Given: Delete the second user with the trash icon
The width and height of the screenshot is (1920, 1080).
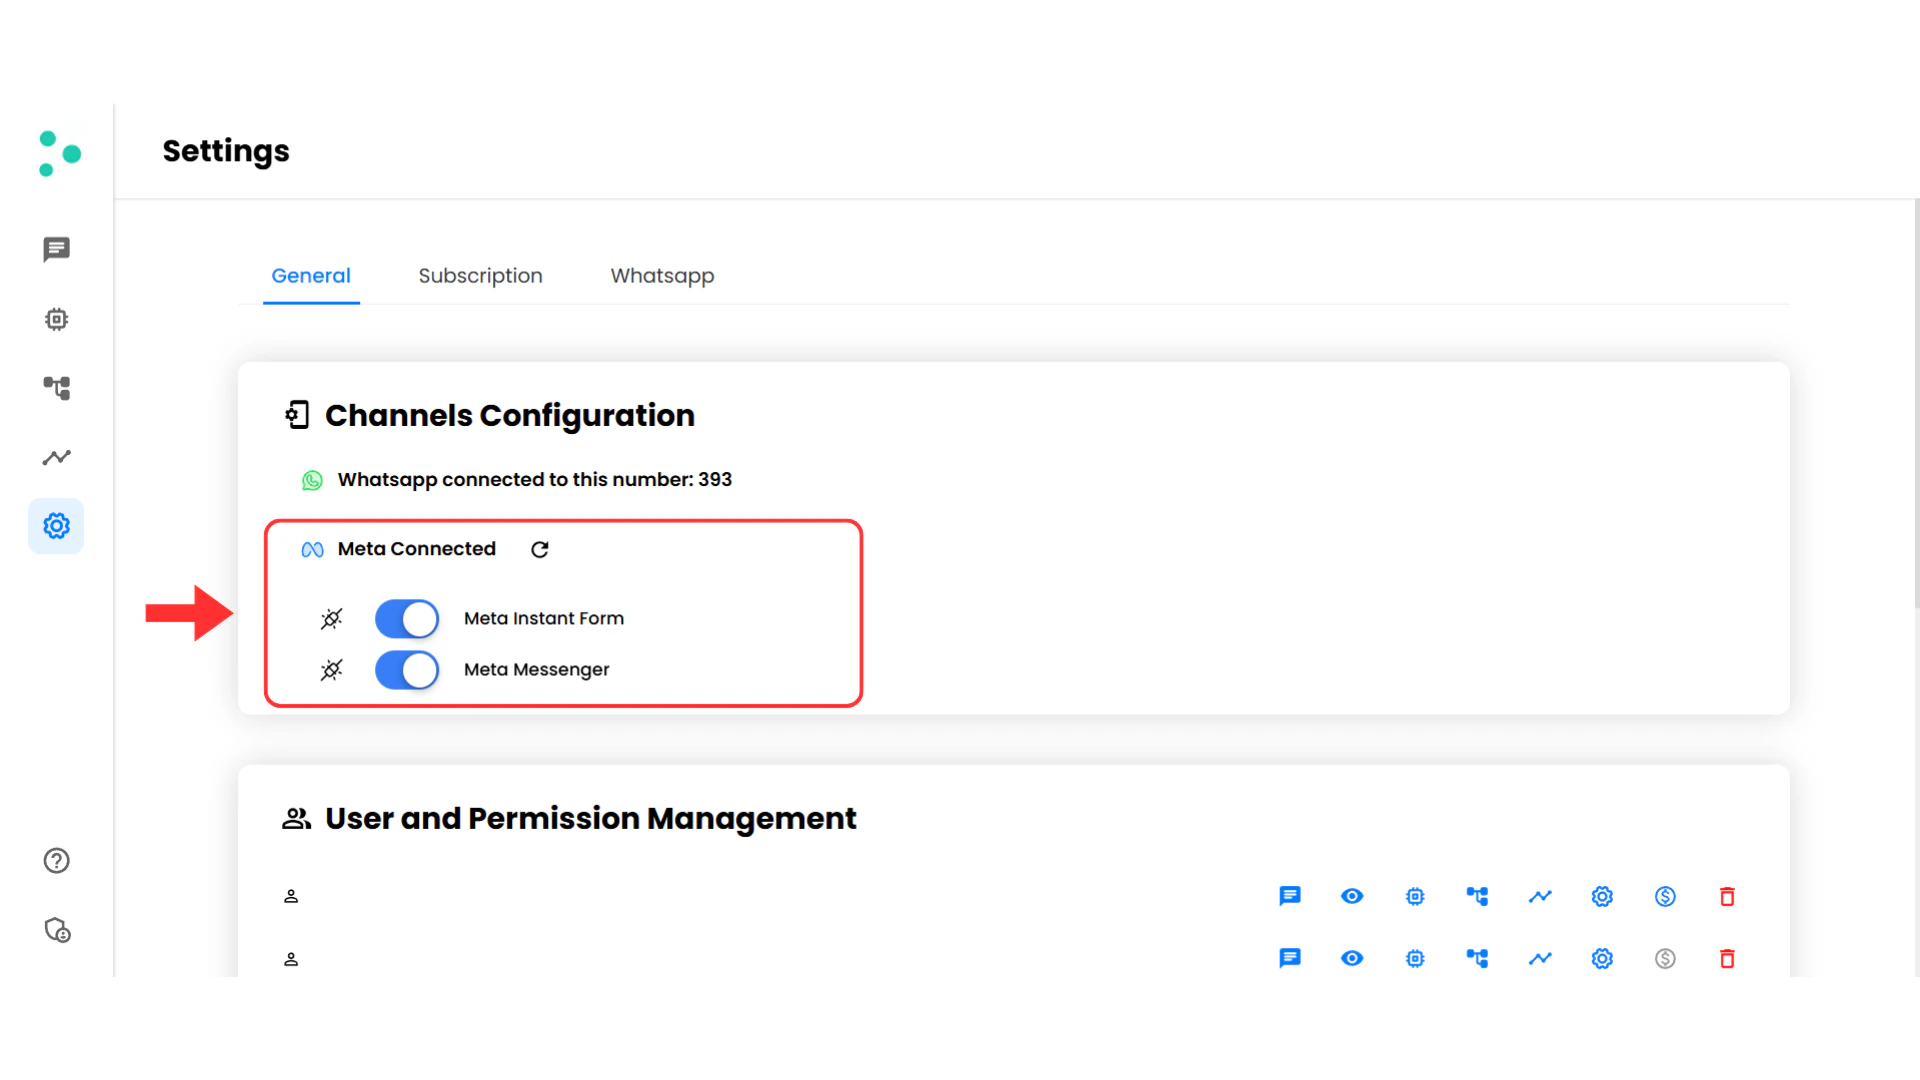Looking at the screenshot, I should click(1727, 958).
